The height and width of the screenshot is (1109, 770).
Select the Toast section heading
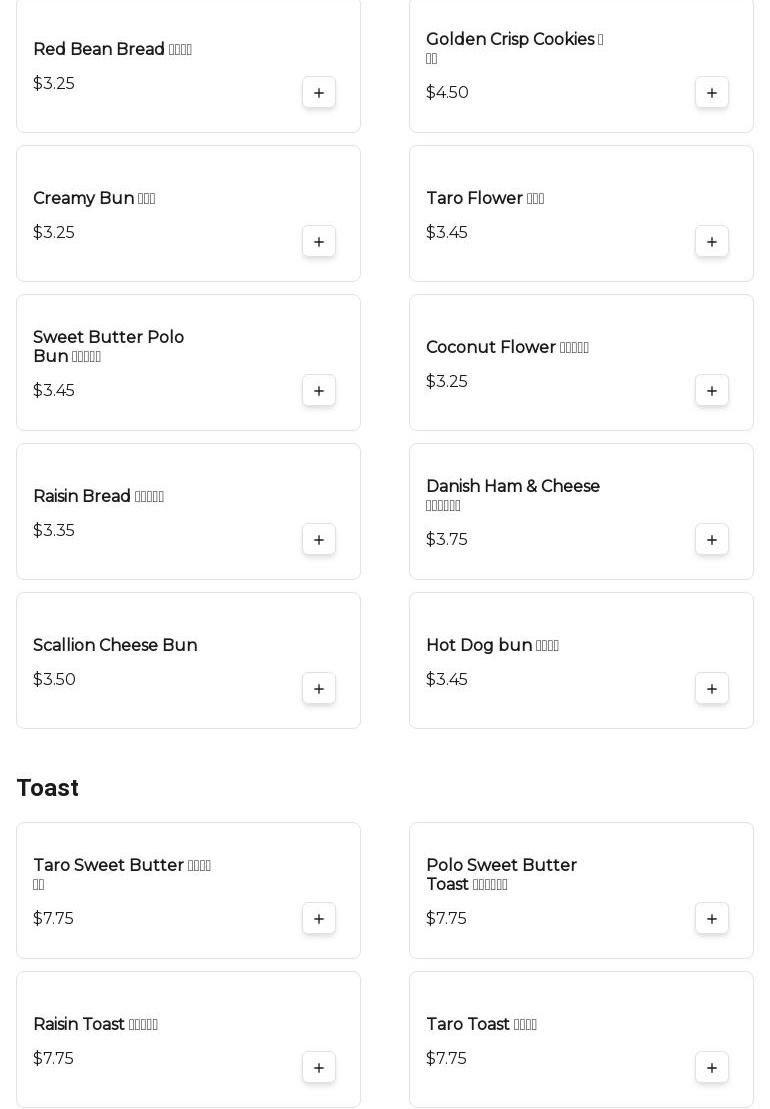click(x=48, y=788)
